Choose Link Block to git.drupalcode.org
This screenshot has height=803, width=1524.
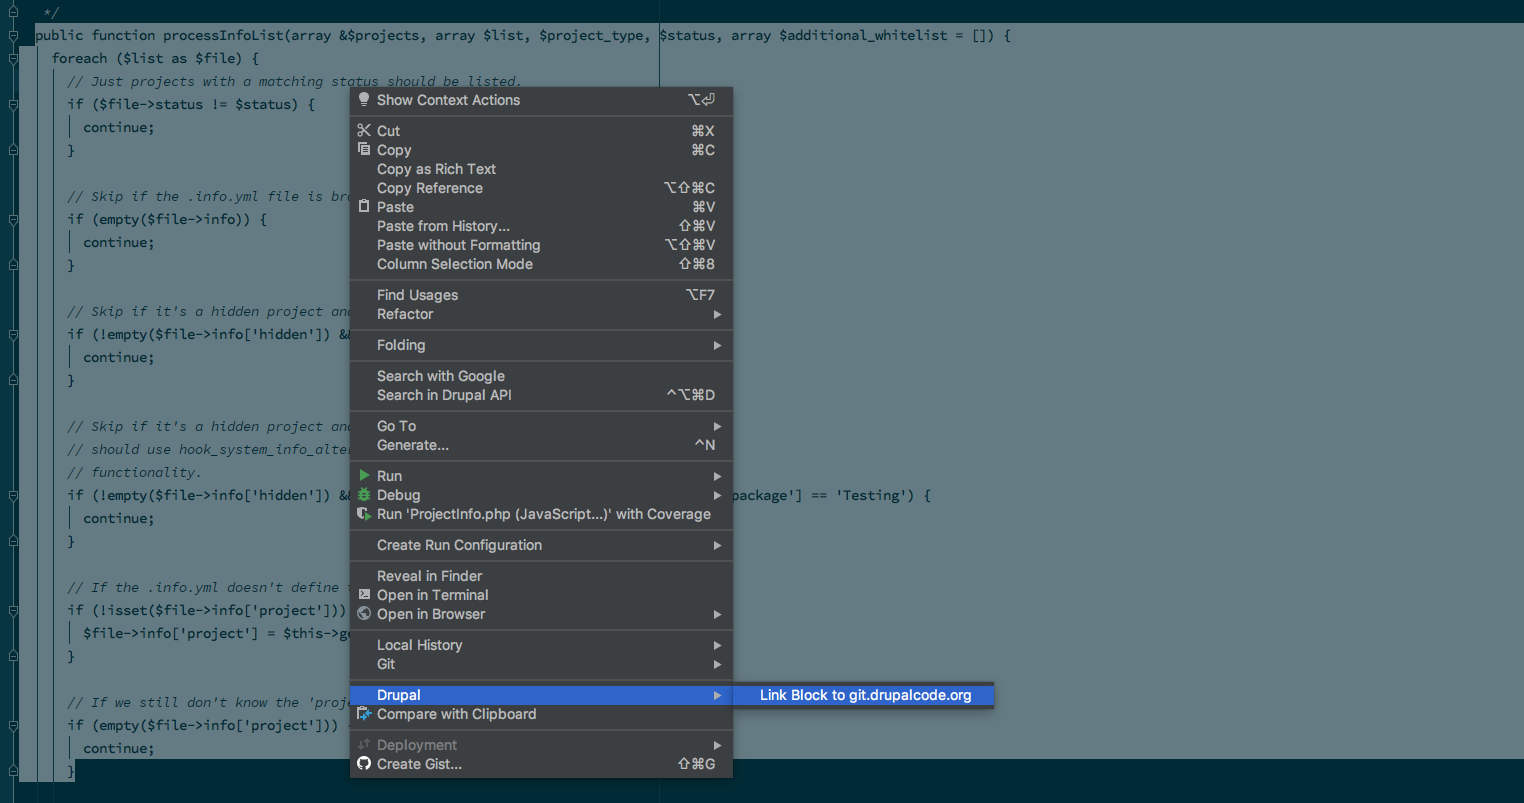(865, 695)
